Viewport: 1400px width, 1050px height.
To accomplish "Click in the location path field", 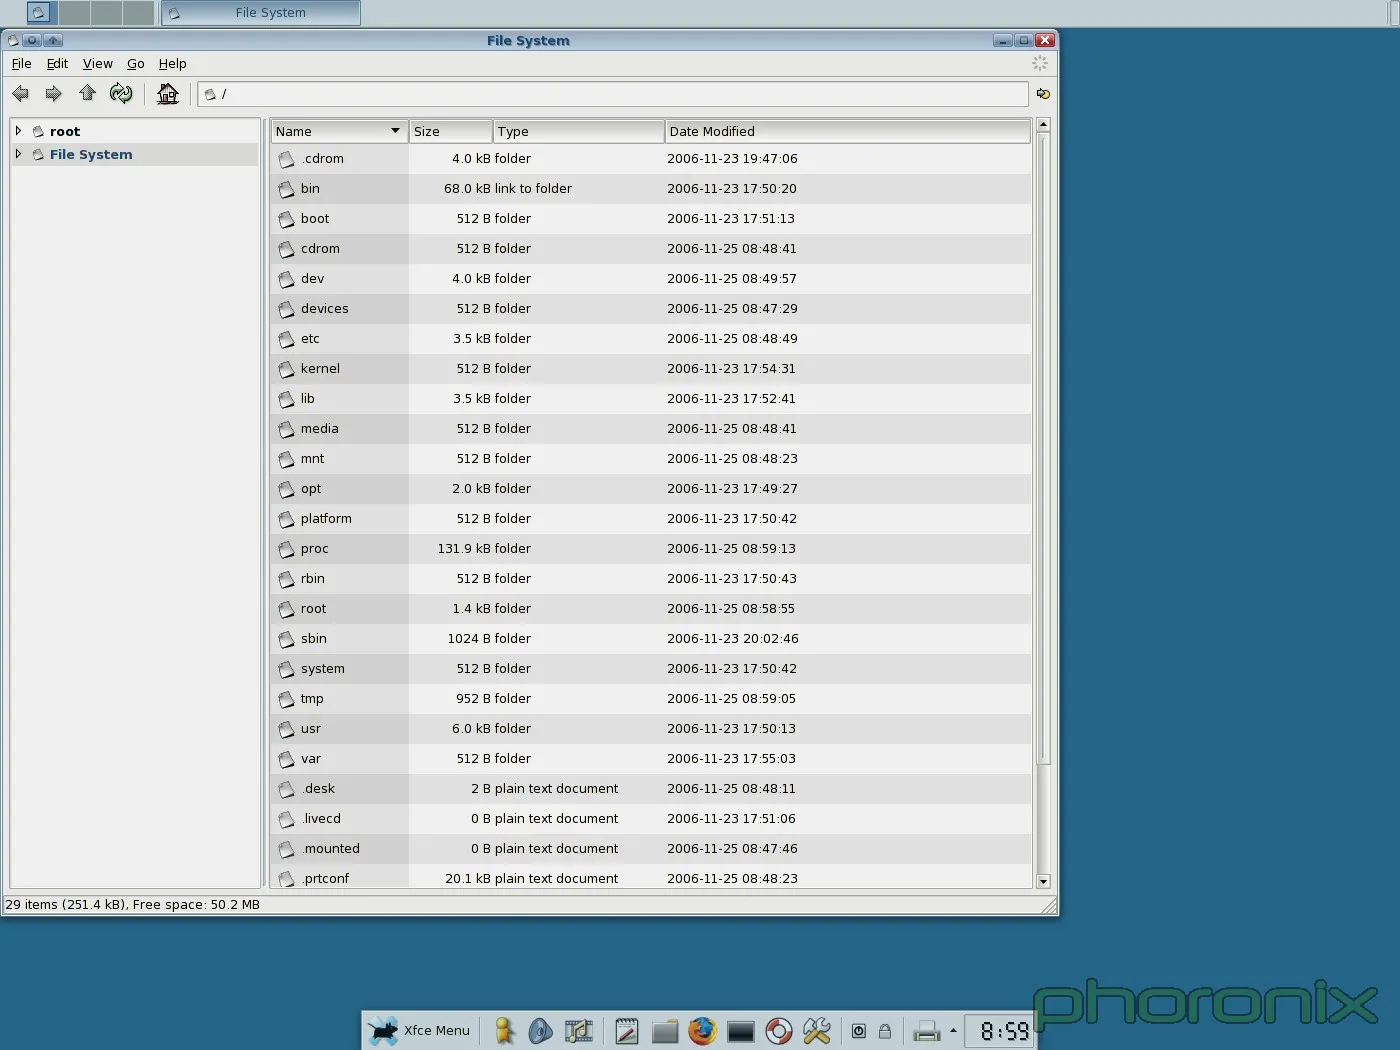I will click(x=613, y=94).
